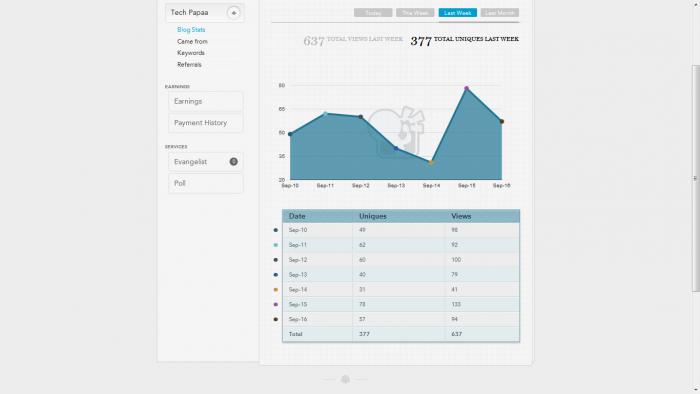
Task: Open the Came from link
Action: [x=192, y=41]
